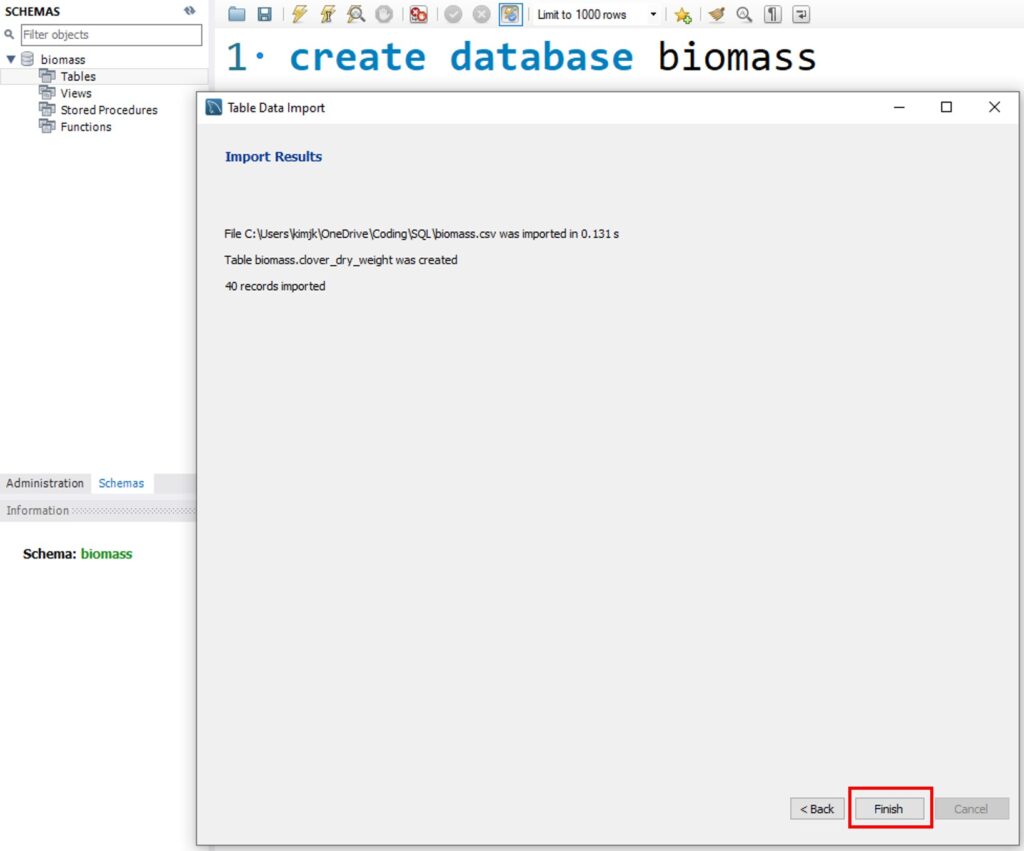Click the Back button in import wizard
Image resolution: width=1024 pixels, height=851 pixels.
[816, 809]
